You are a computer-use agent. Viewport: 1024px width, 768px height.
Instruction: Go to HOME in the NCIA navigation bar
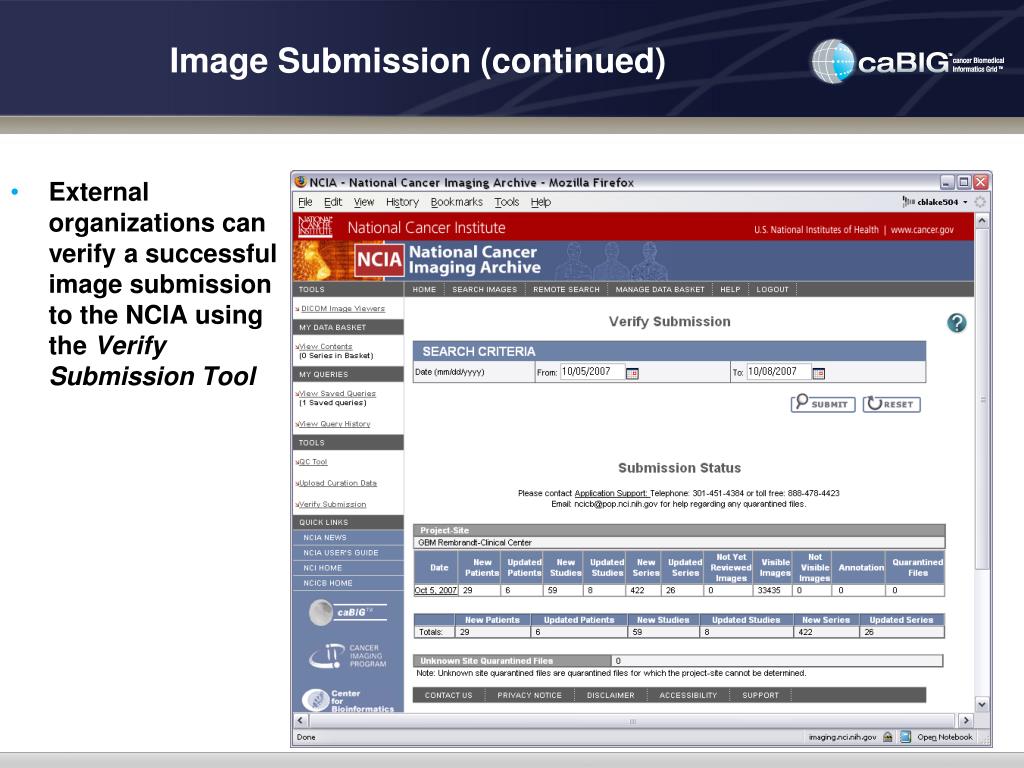point(424,289)
